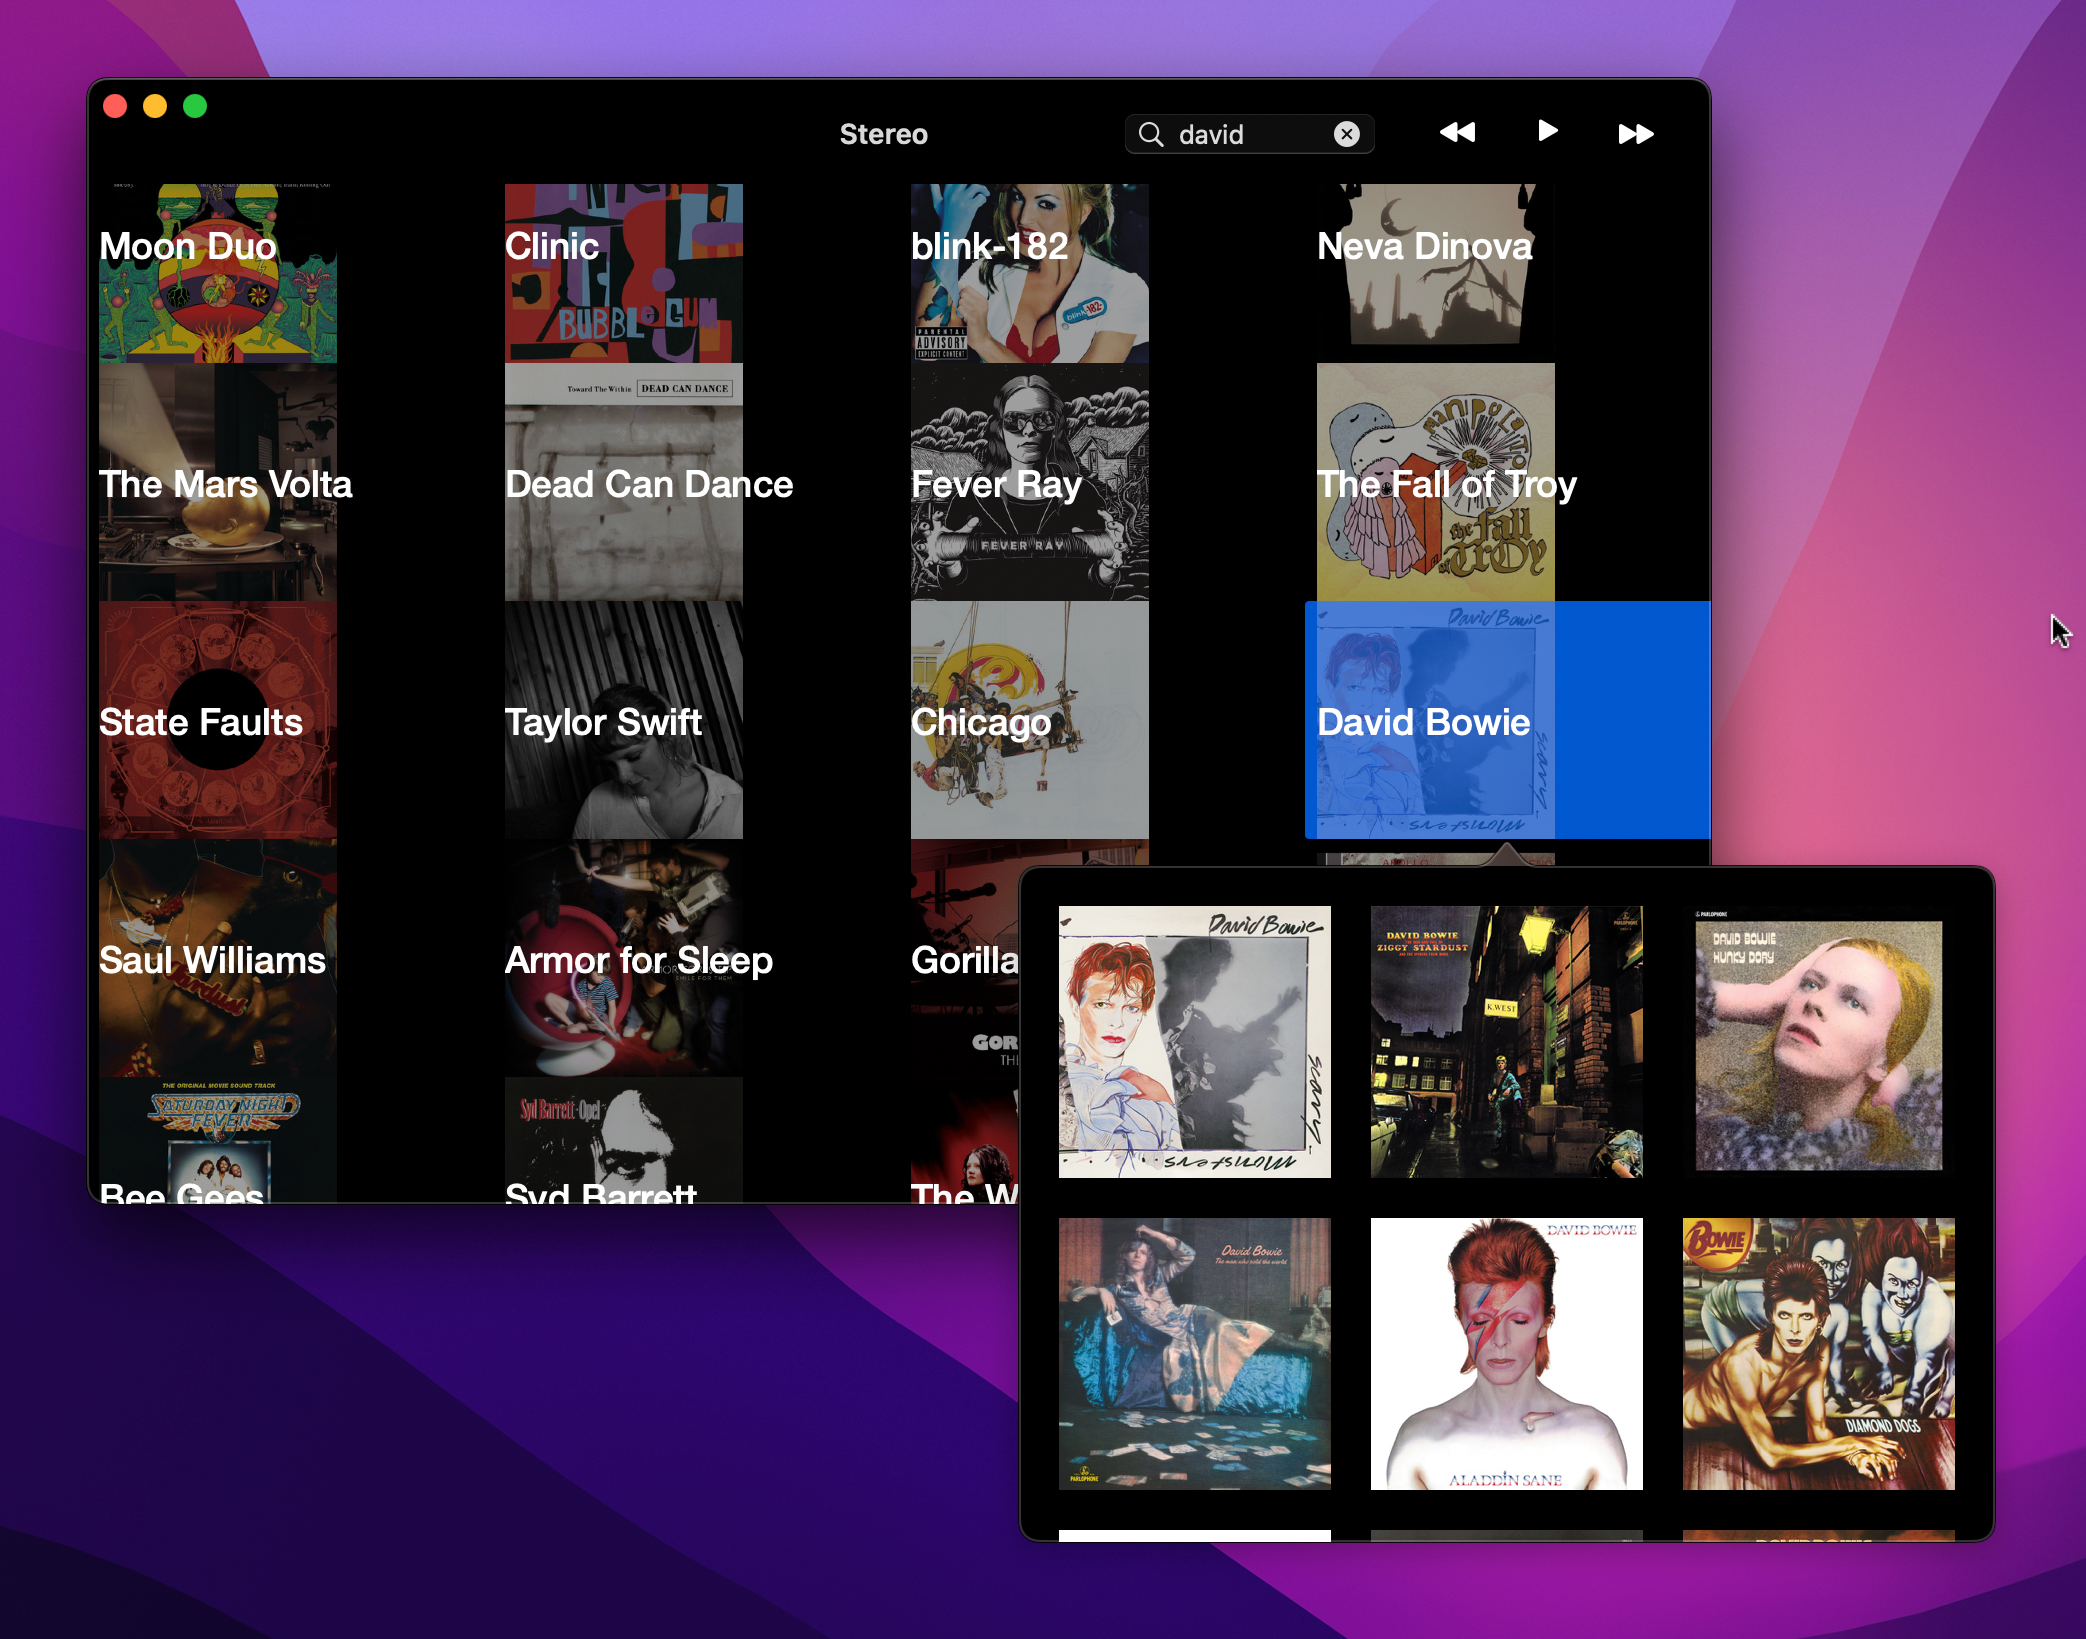Open the Fever Ray artist tile
Viewport: 2086px width, 1639px height.
pyautogui.click(x=1030, y=482)
